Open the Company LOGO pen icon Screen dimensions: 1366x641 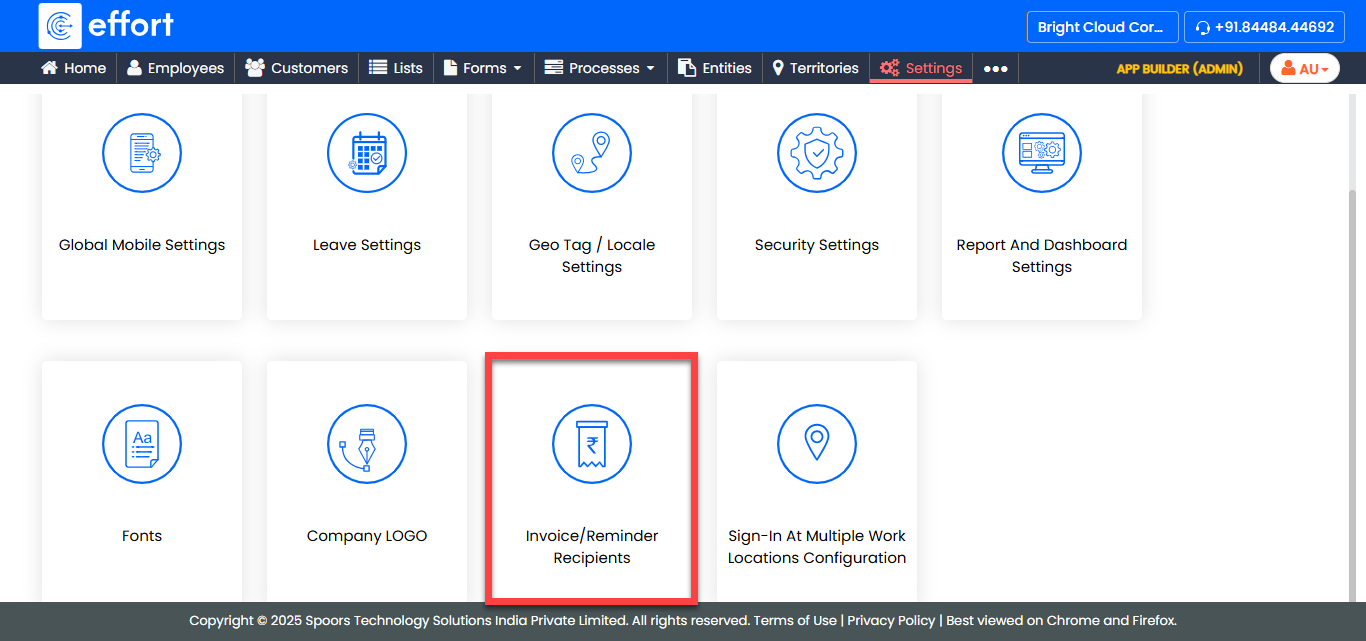click(367, 444)
